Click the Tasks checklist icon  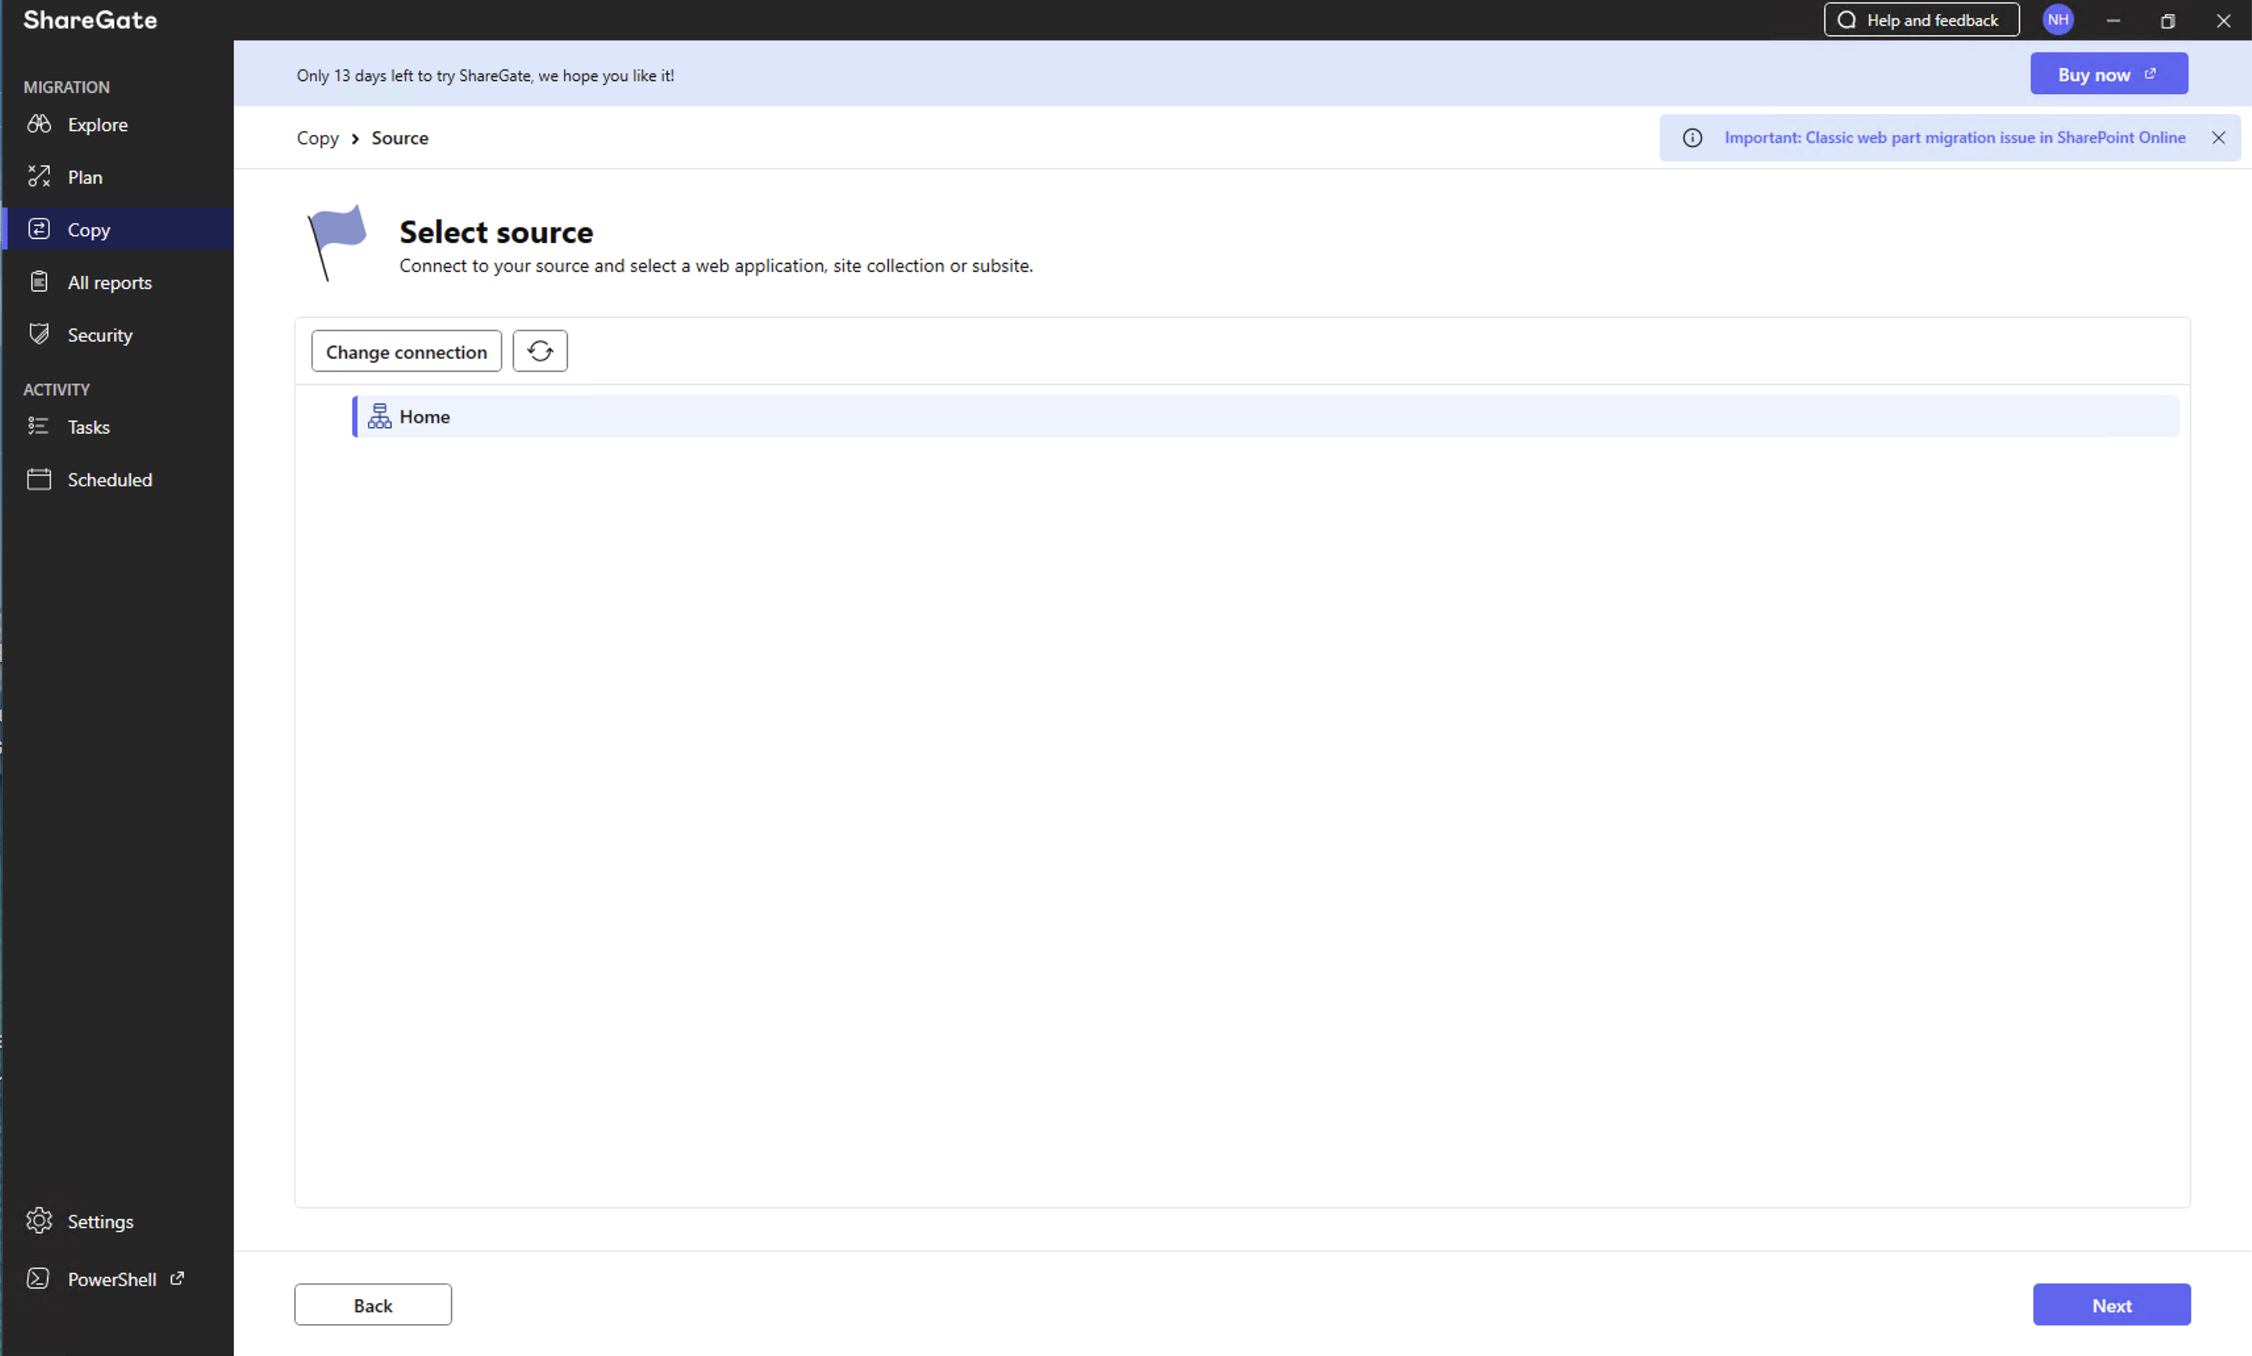coord(39,426)
